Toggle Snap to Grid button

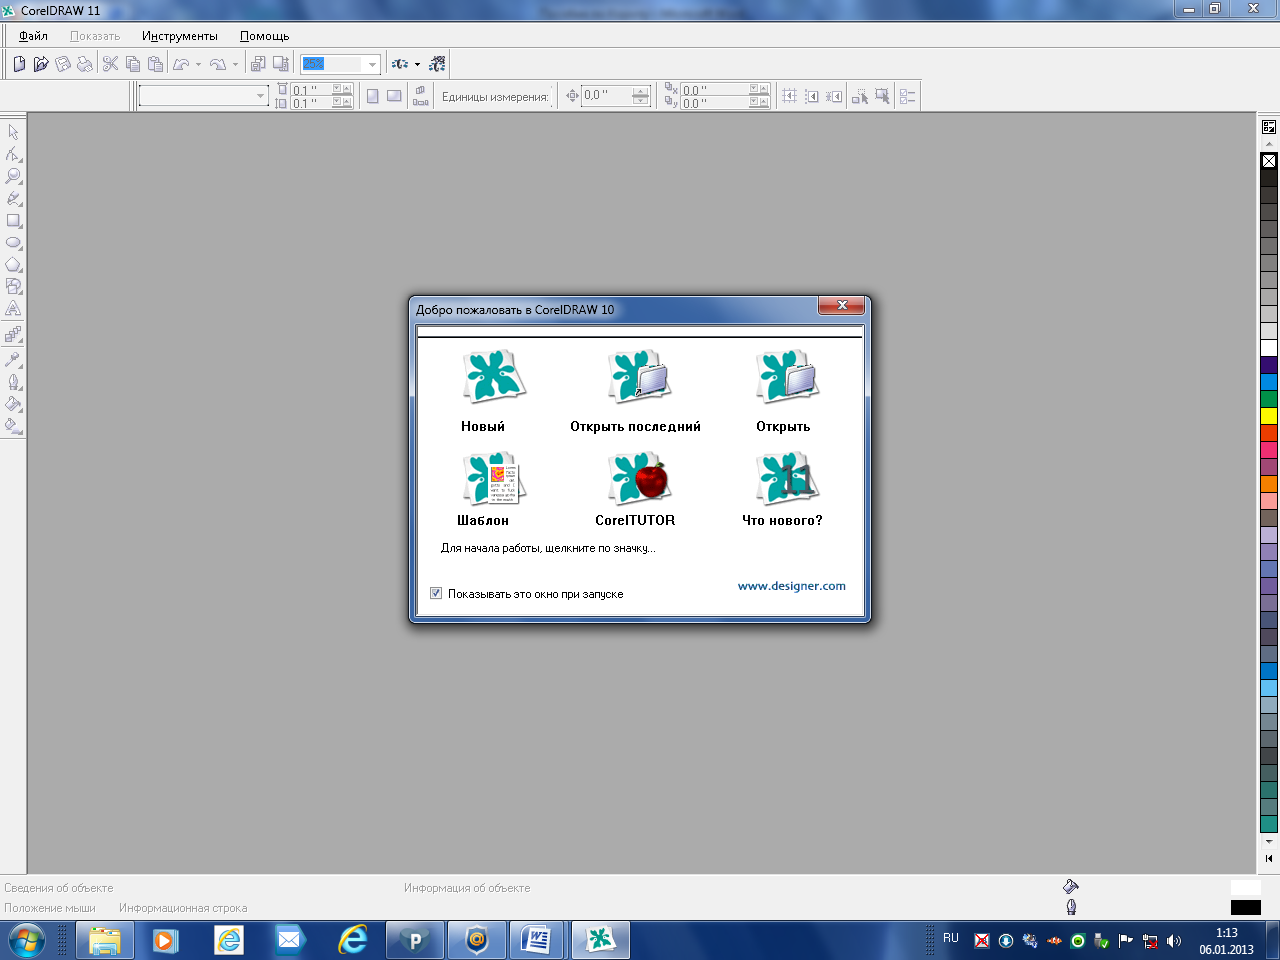pos(790,96)
